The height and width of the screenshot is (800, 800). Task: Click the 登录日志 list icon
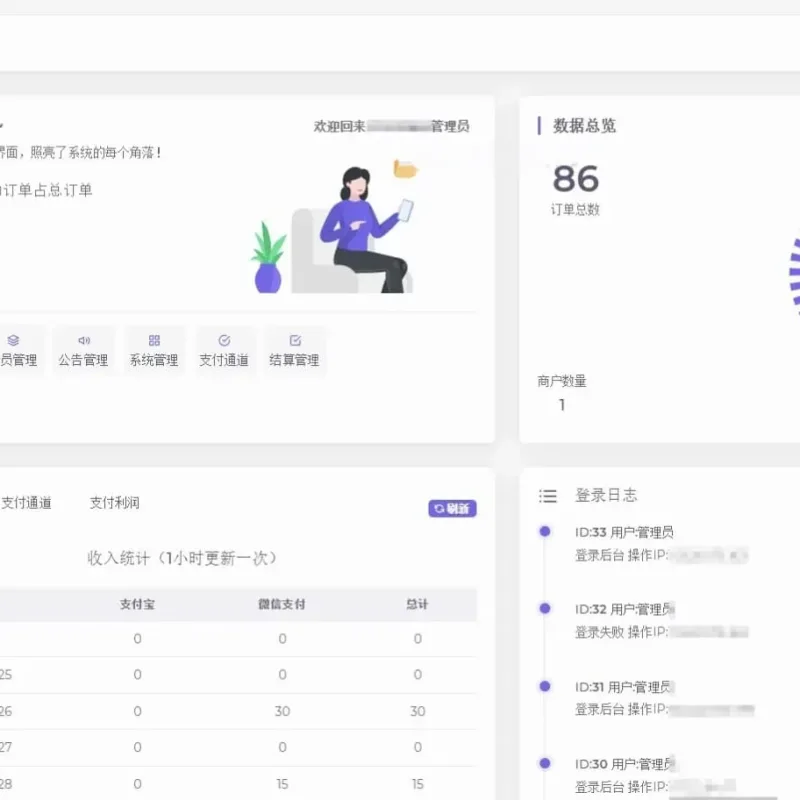547,496
